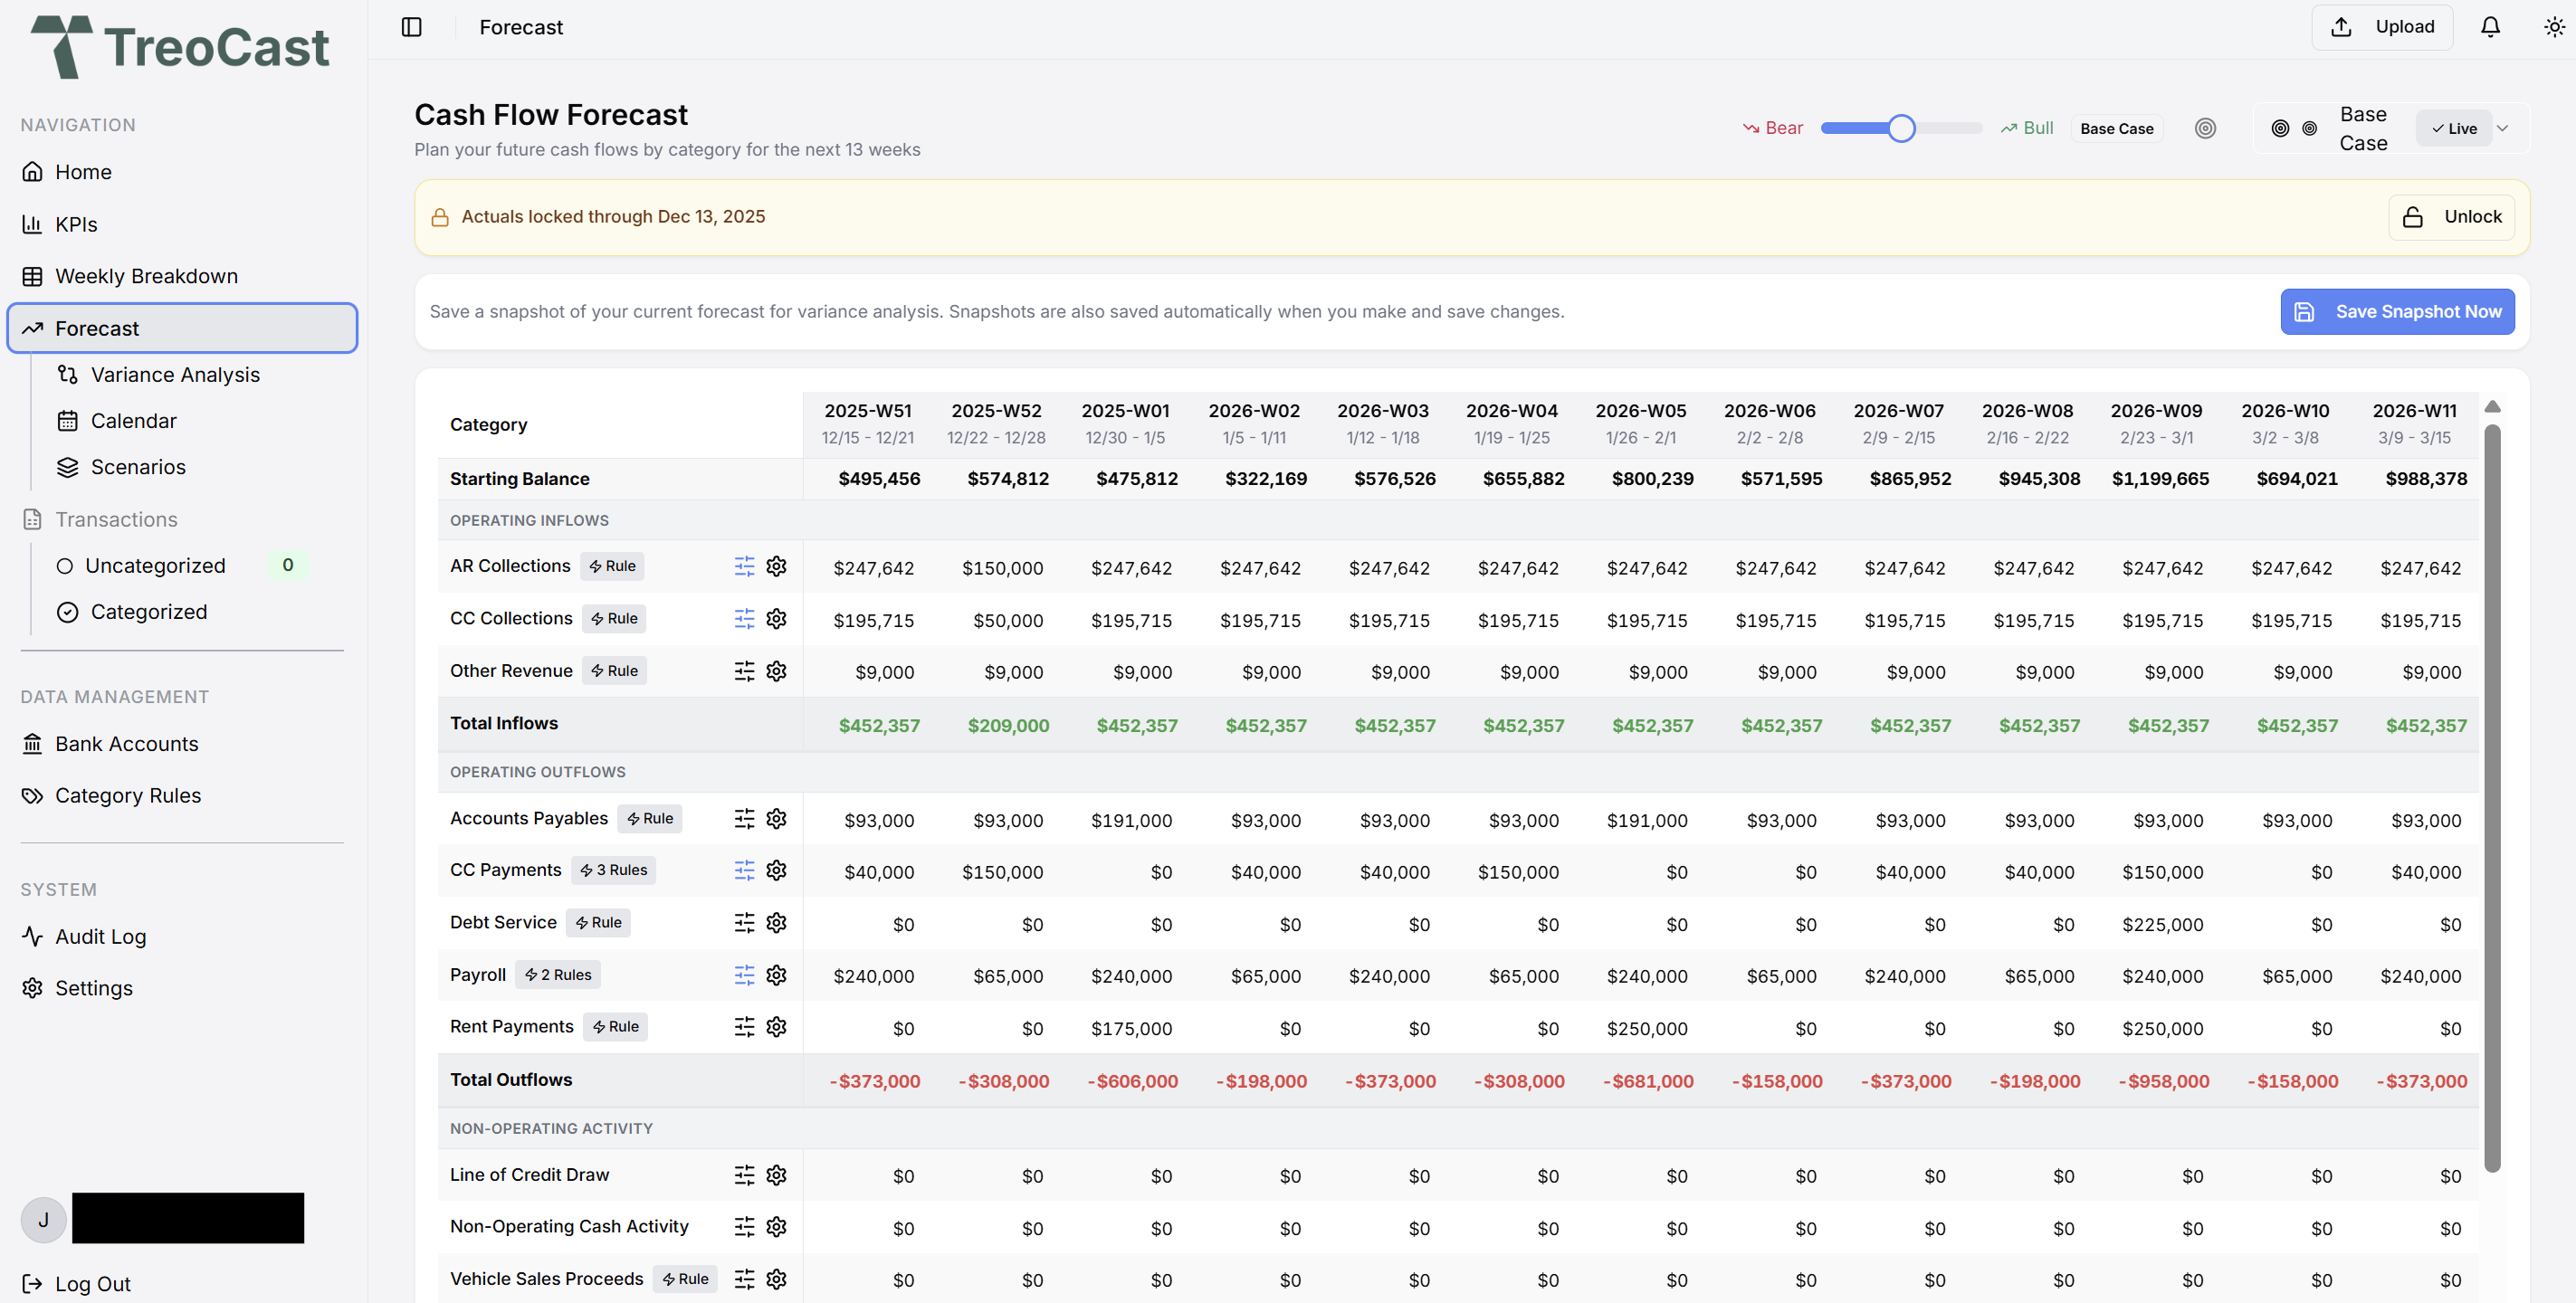Open Scenarios from the sidebar
The width and height of the screenshot is (2576, 1303).
tap(138, 466)
